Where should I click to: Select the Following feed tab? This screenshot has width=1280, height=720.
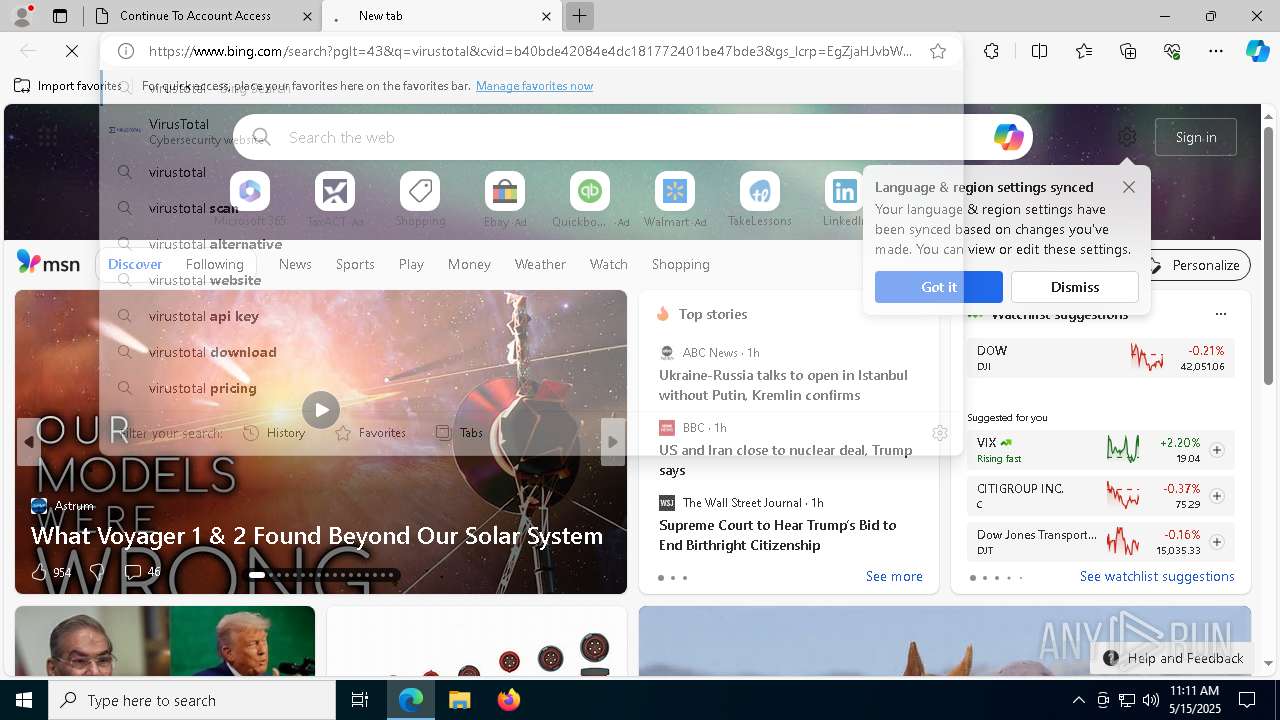[215, 264]
